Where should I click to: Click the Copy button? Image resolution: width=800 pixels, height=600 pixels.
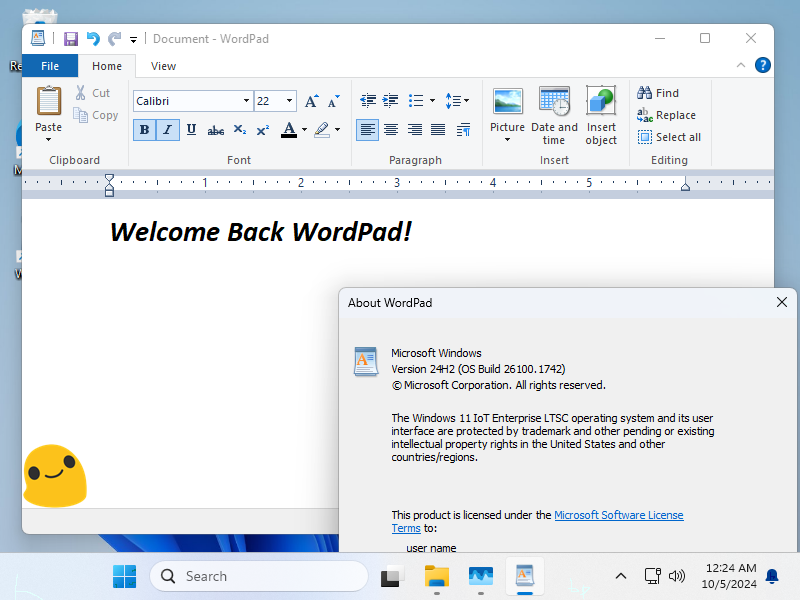point(96,115)
